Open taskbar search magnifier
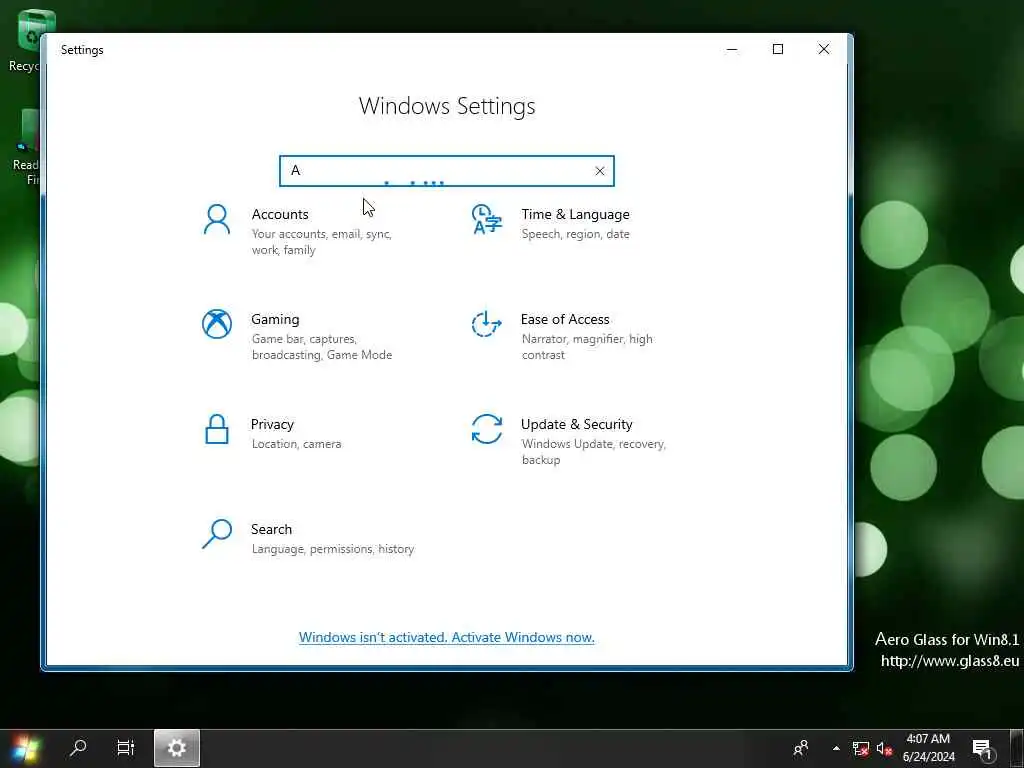Viewport: 1024px width, 768px height. [x=78, y=748]
